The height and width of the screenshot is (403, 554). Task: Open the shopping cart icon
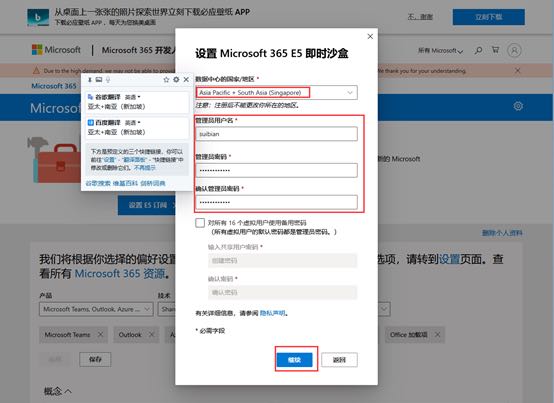(495, 50)
